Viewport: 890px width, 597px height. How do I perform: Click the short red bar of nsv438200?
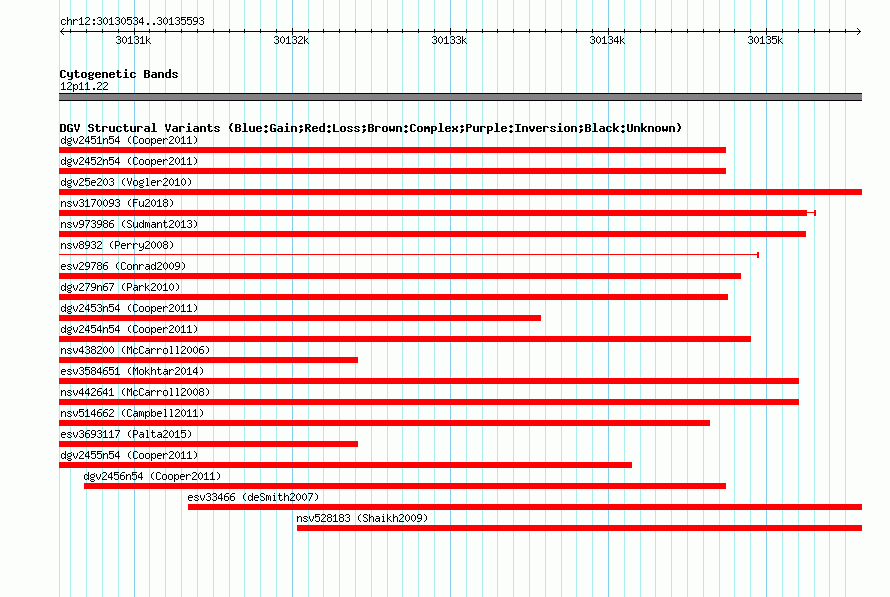pos(208,360)
